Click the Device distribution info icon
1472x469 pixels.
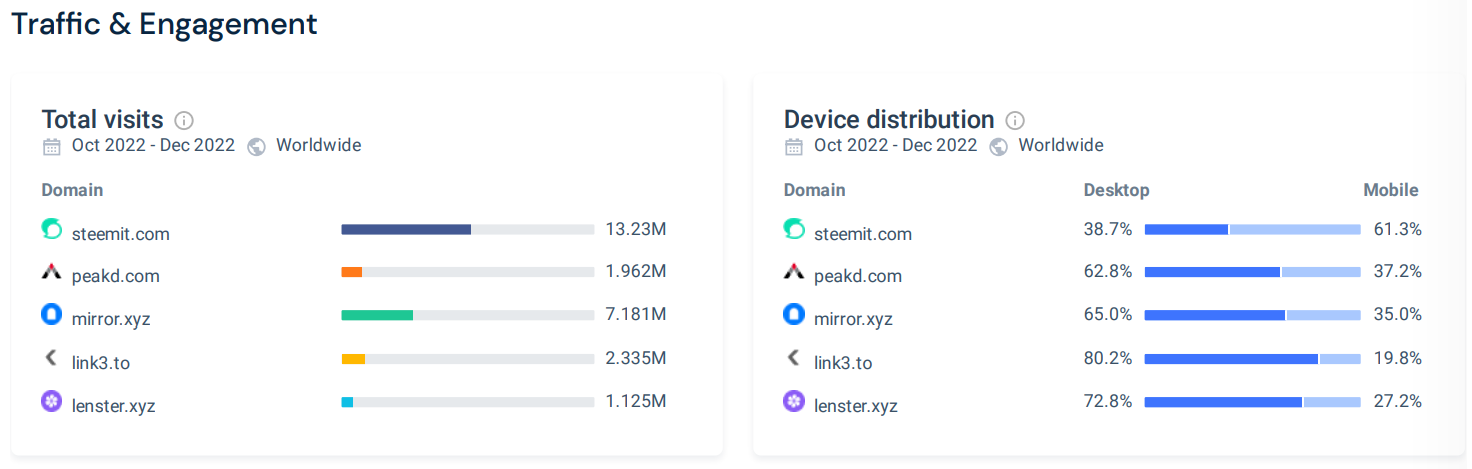(x=1015, y=120)
